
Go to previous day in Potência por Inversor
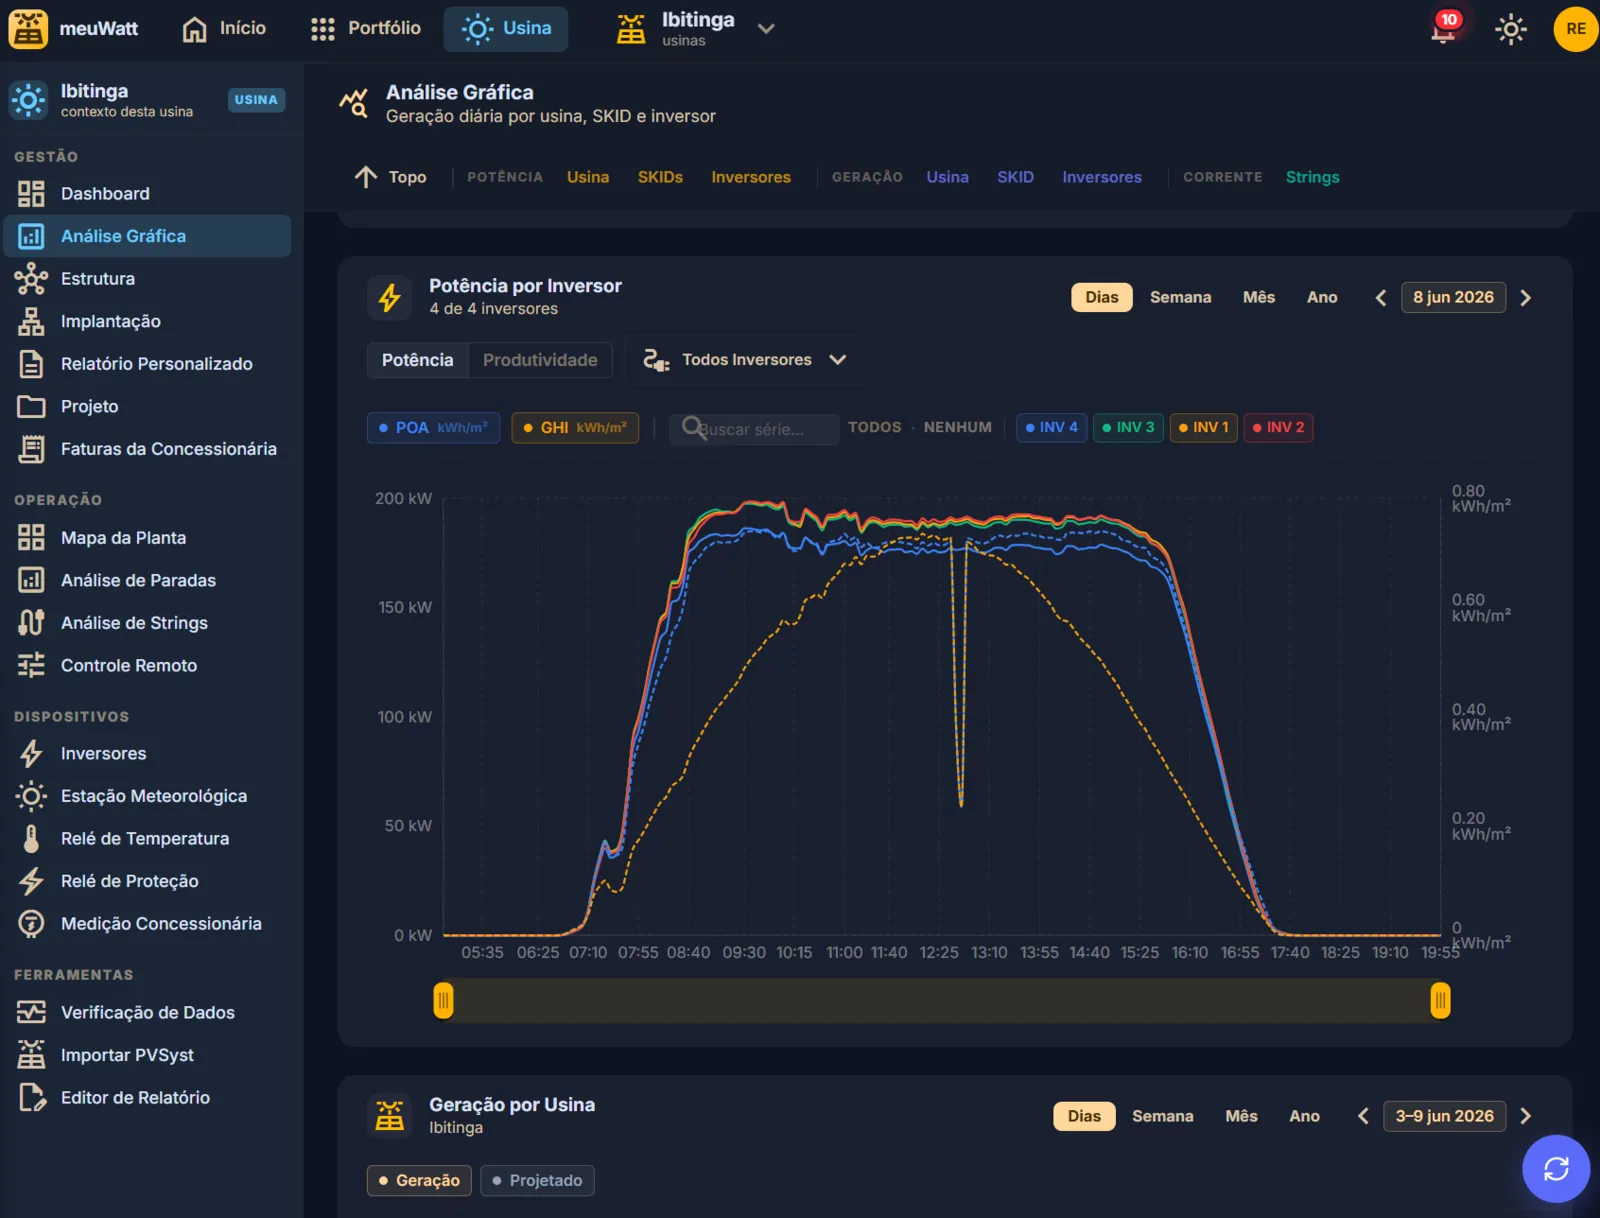click(1380, 298)
